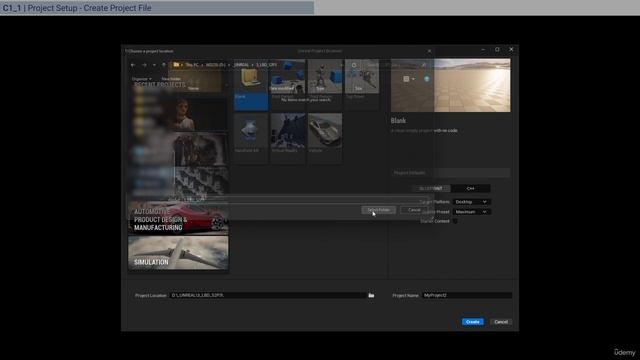This screenshot has width=640, height=360.
Task: Open the Simulation category
Action: [x=178, y=253]
